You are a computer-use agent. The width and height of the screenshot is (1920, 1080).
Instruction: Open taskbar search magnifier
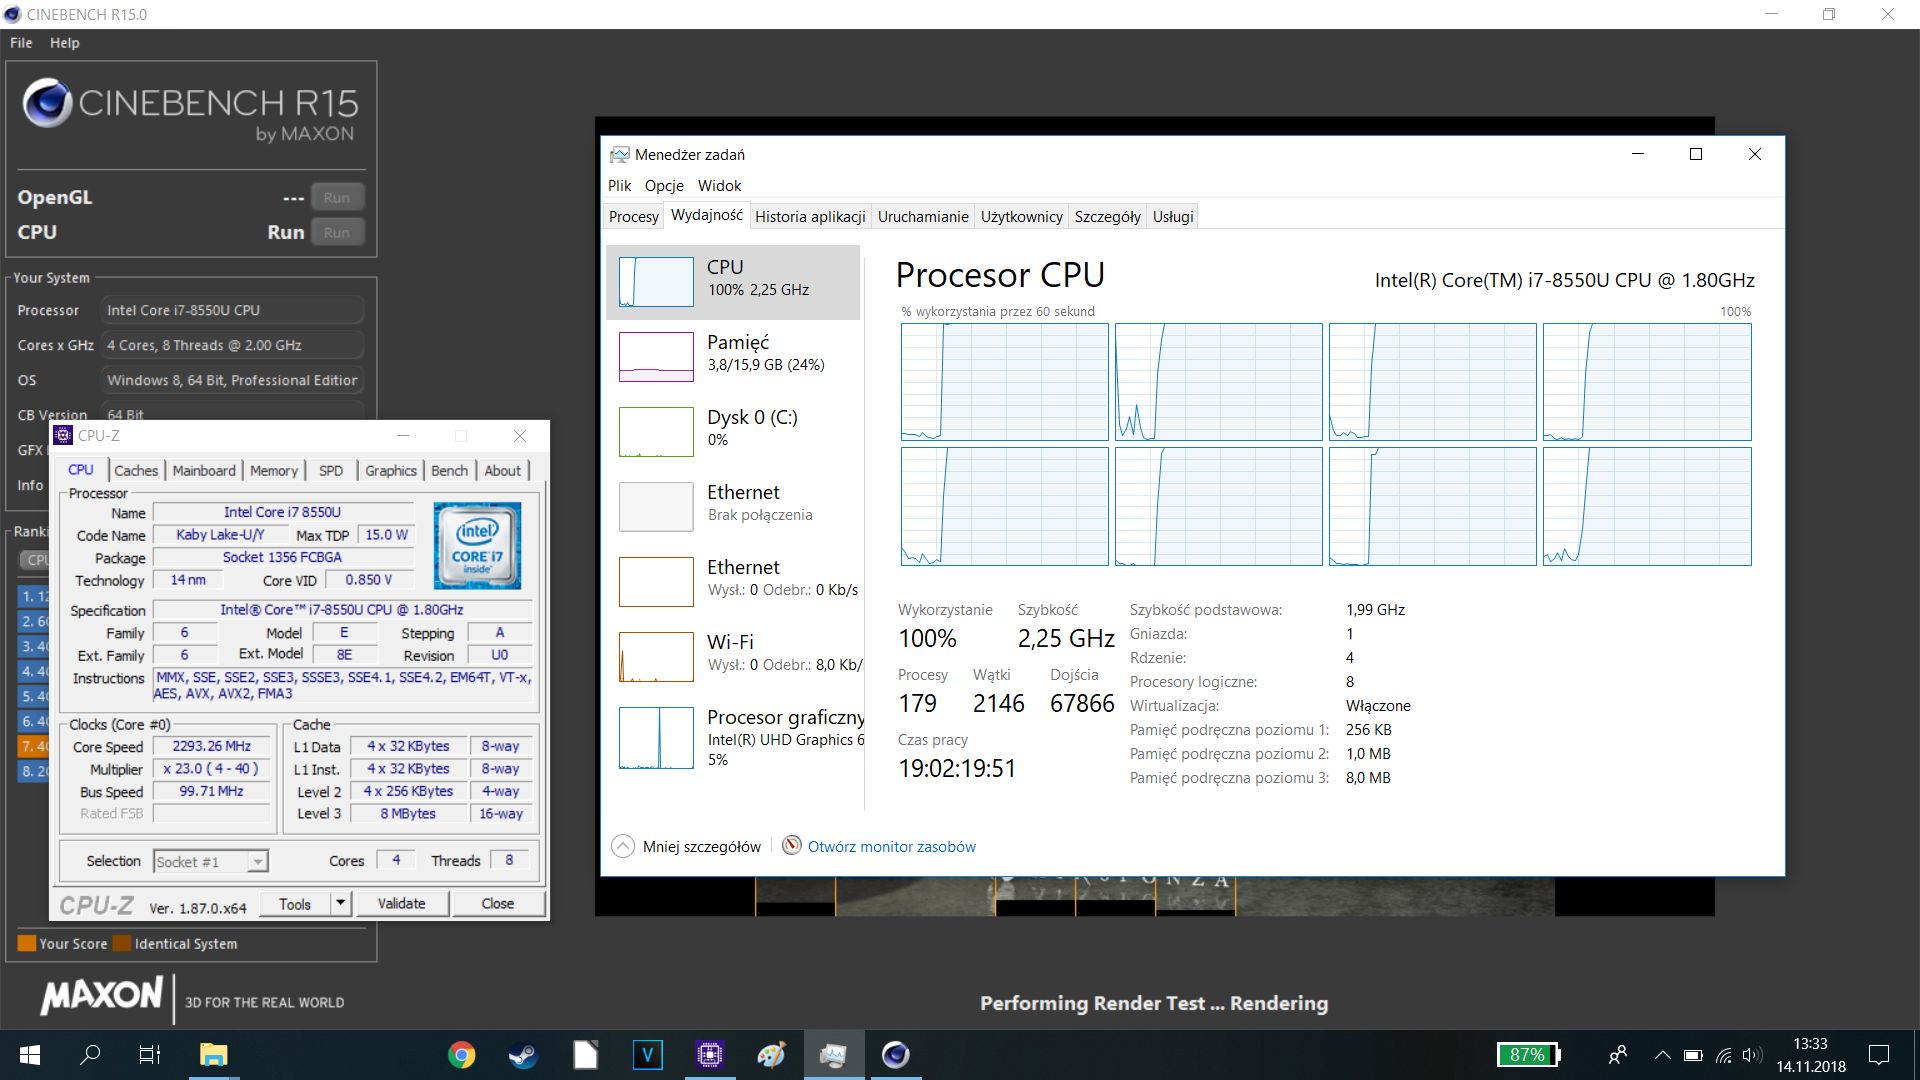click(x=90, y=1055)
